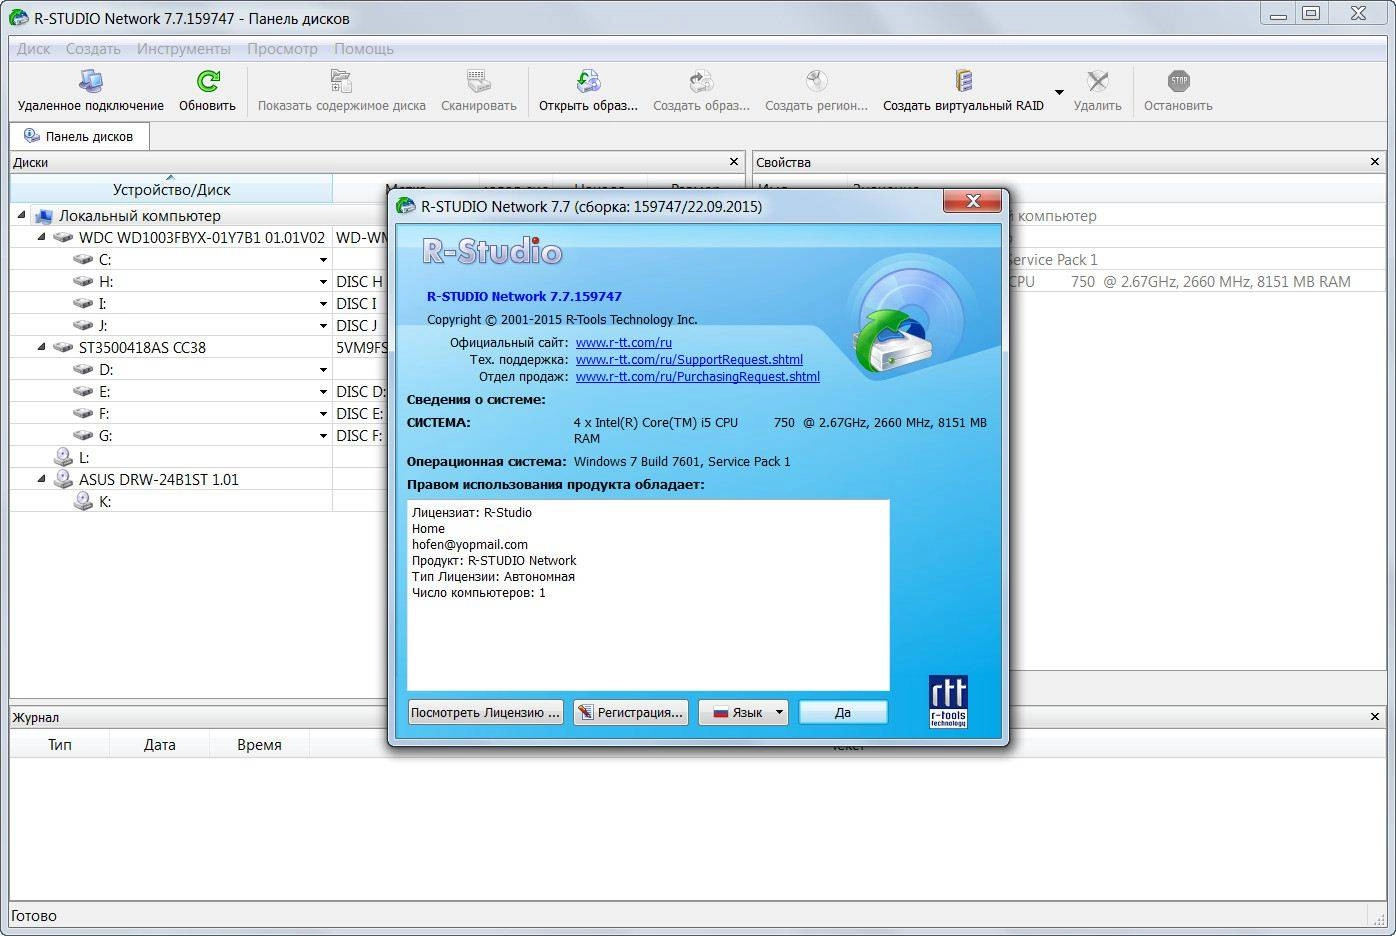Close the Журнал panel
1396x936 pixels.
[x=1375, y=716]
